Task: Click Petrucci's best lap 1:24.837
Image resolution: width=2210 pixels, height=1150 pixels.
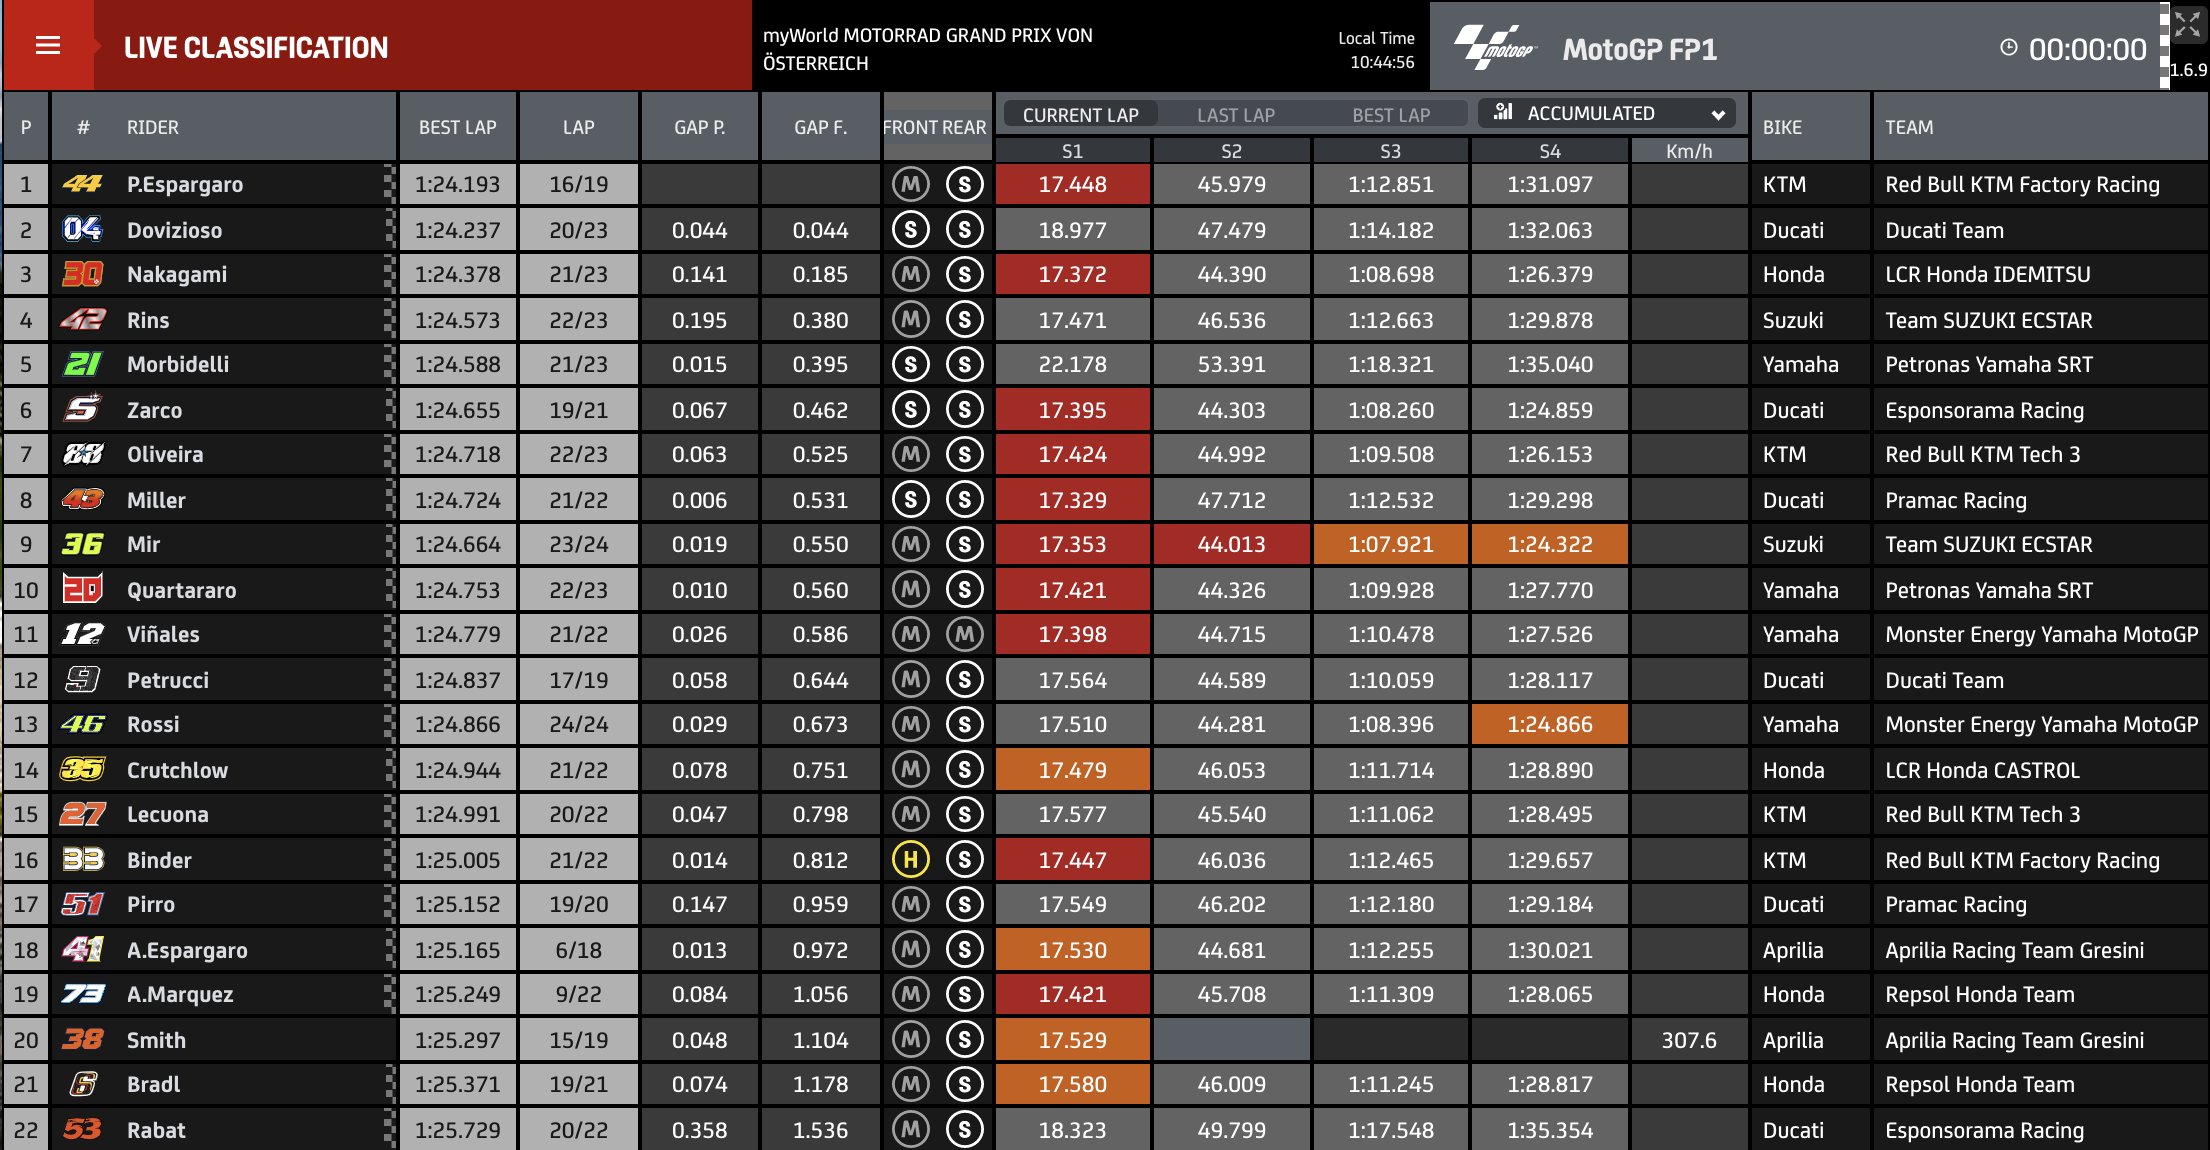Action: click(458, 680)
